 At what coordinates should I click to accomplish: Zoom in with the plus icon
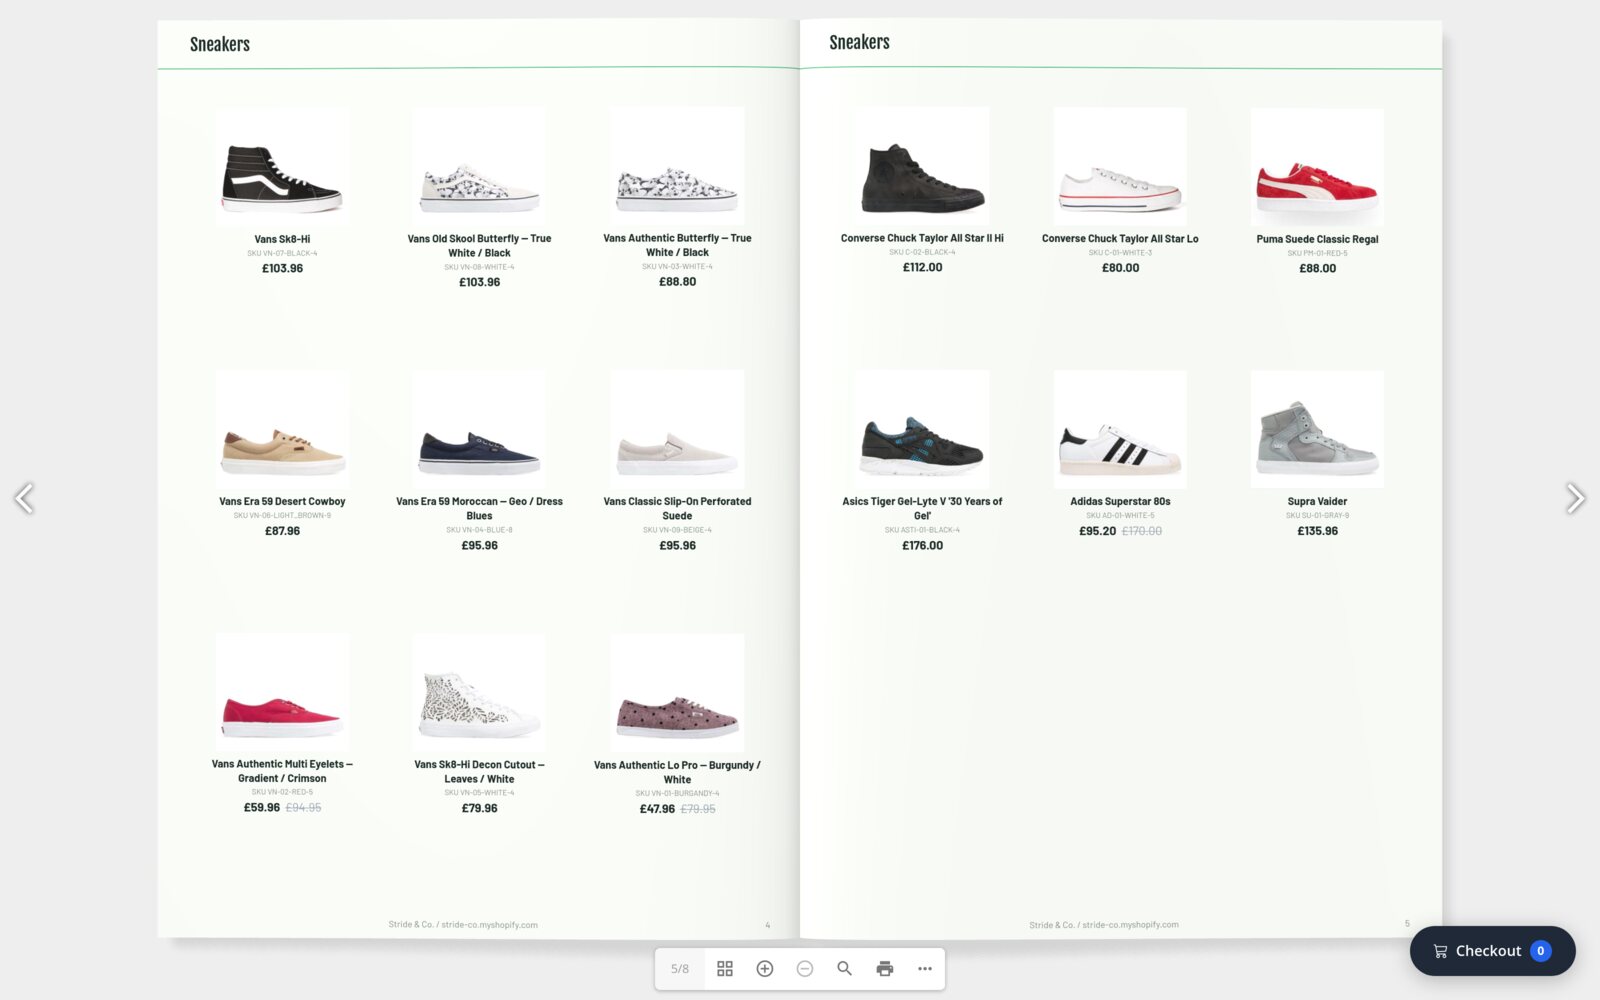(x=765, y=968)
